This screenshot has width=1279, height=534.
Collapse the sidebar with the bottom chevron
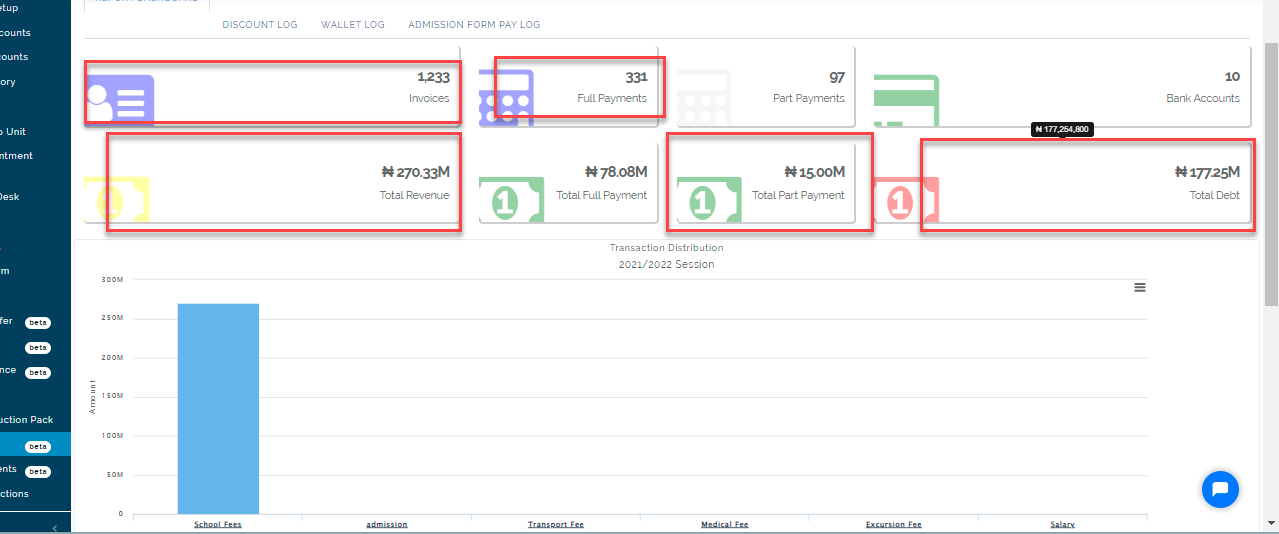55,527
